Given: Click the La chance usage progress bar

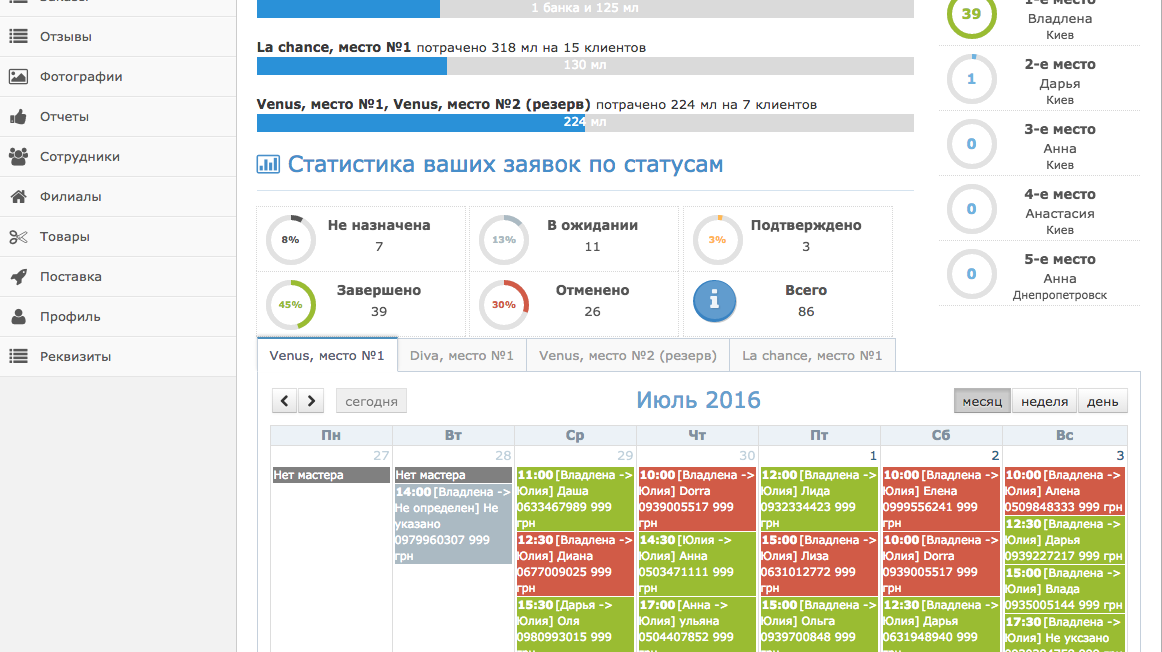Looking at the screenshot, I should [585, 65].
